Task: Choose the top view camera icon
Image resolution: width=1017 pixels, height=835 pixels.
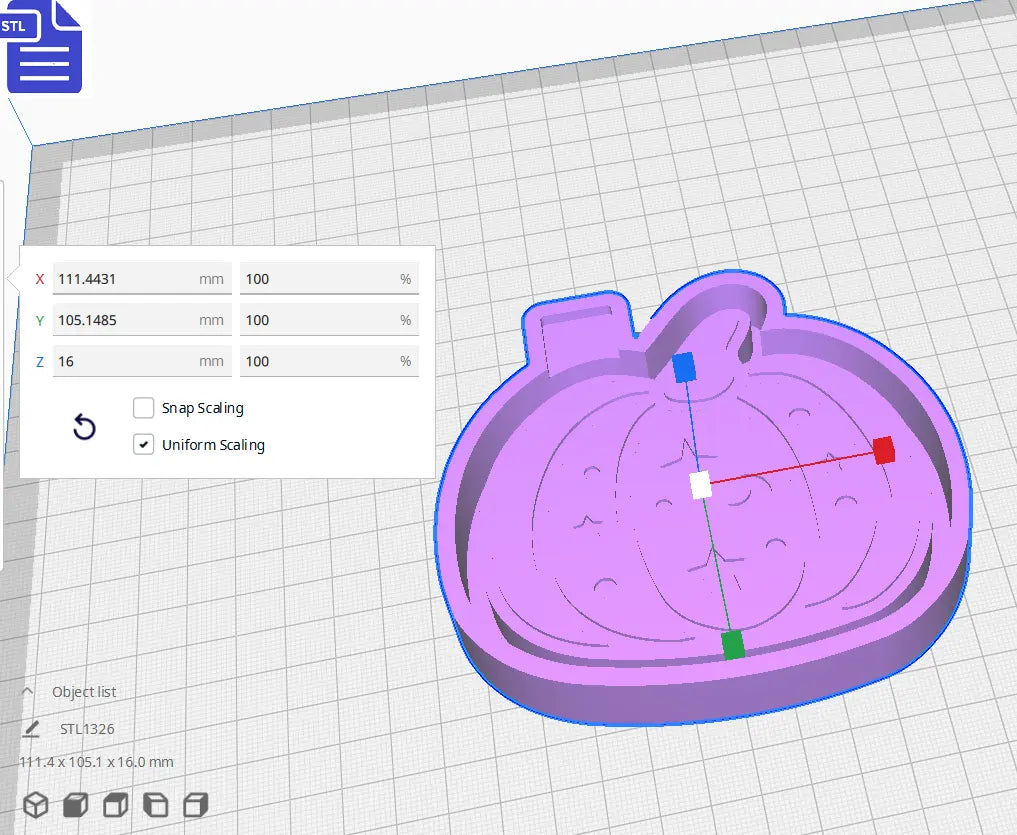Action: tap(115, 804)
